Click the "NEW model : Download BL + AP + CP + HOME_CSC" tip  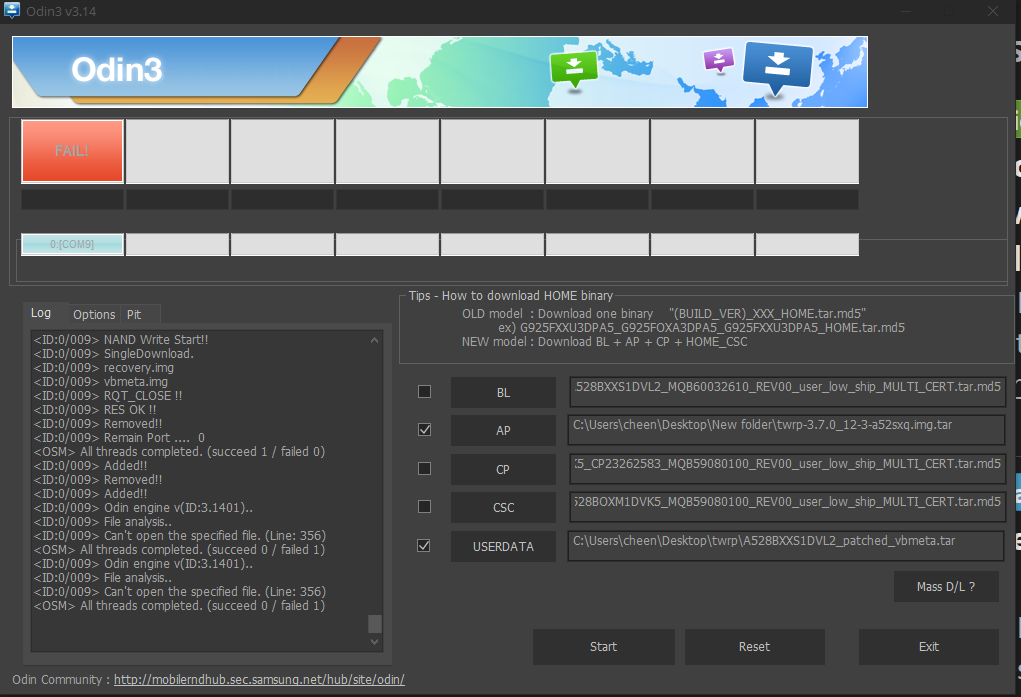(x=604, y=342)
